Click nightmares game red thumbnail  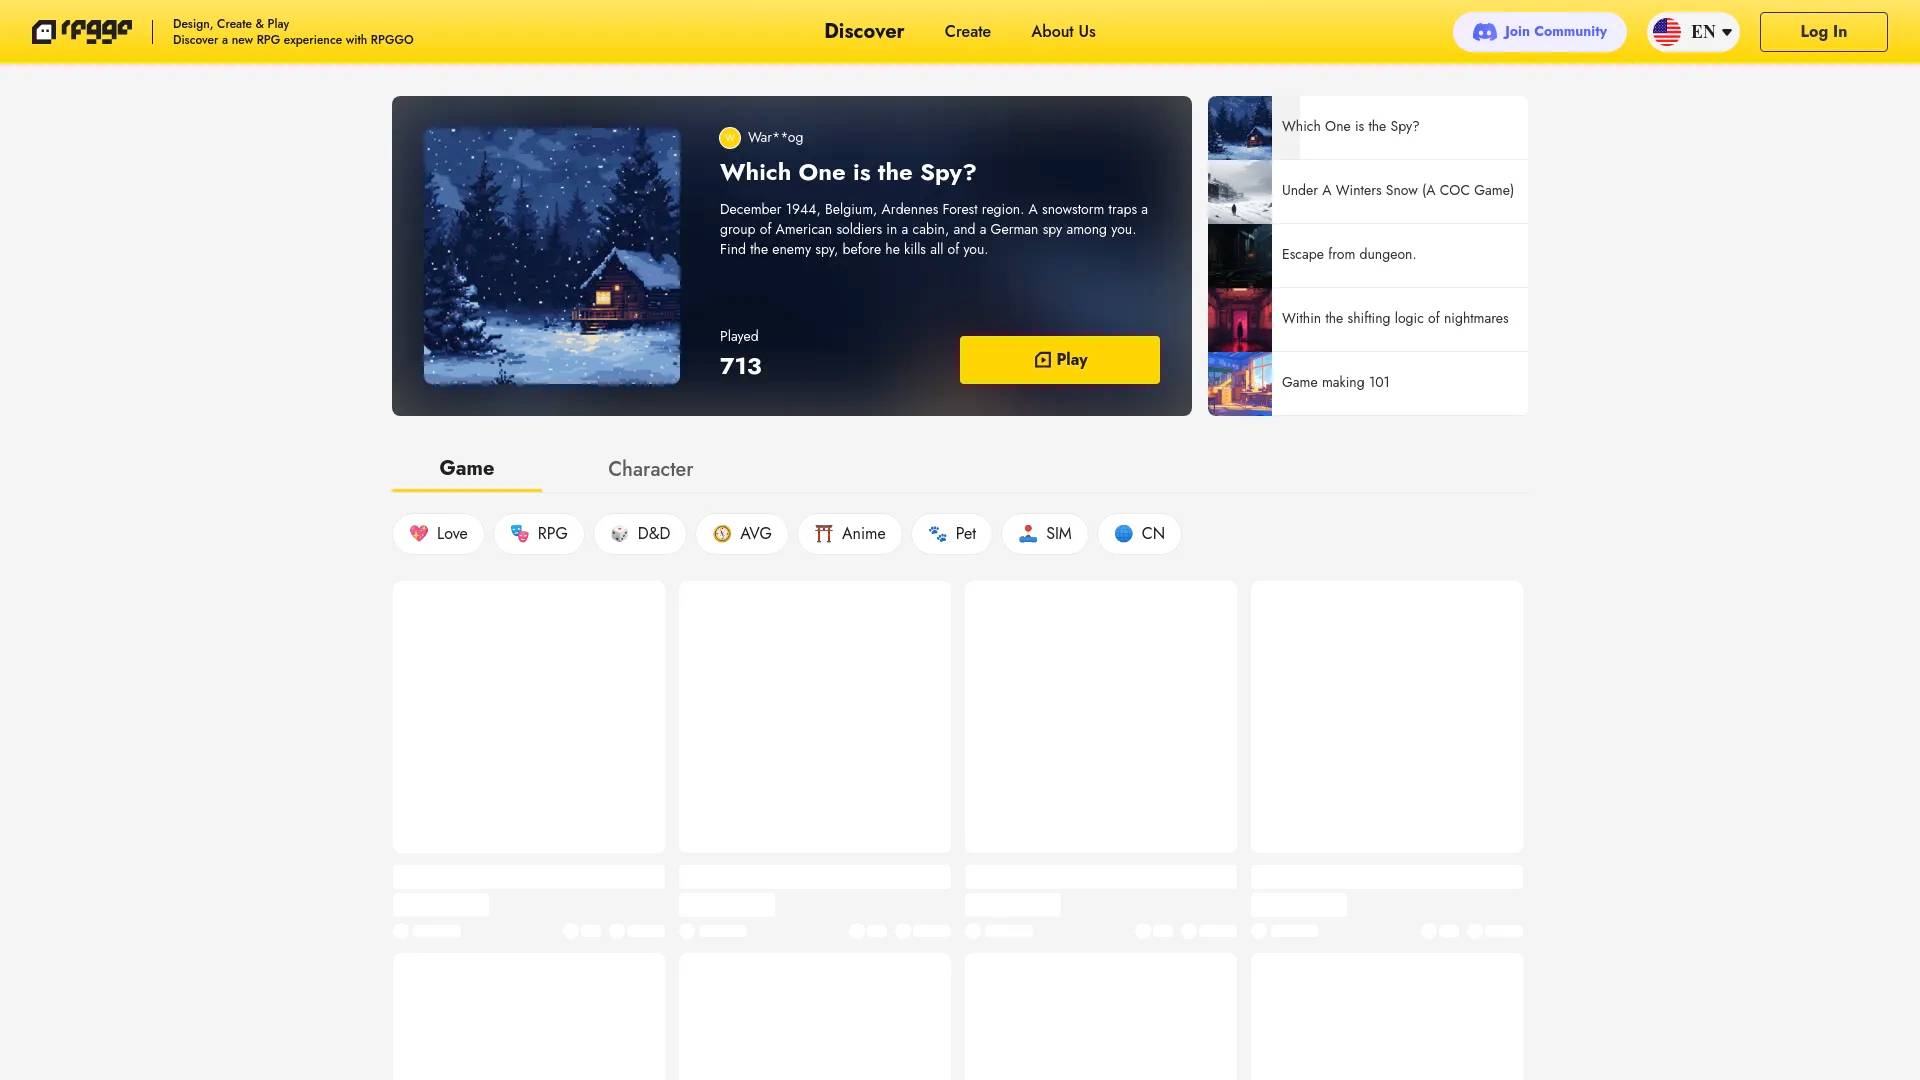click(x=1240, y=320)
